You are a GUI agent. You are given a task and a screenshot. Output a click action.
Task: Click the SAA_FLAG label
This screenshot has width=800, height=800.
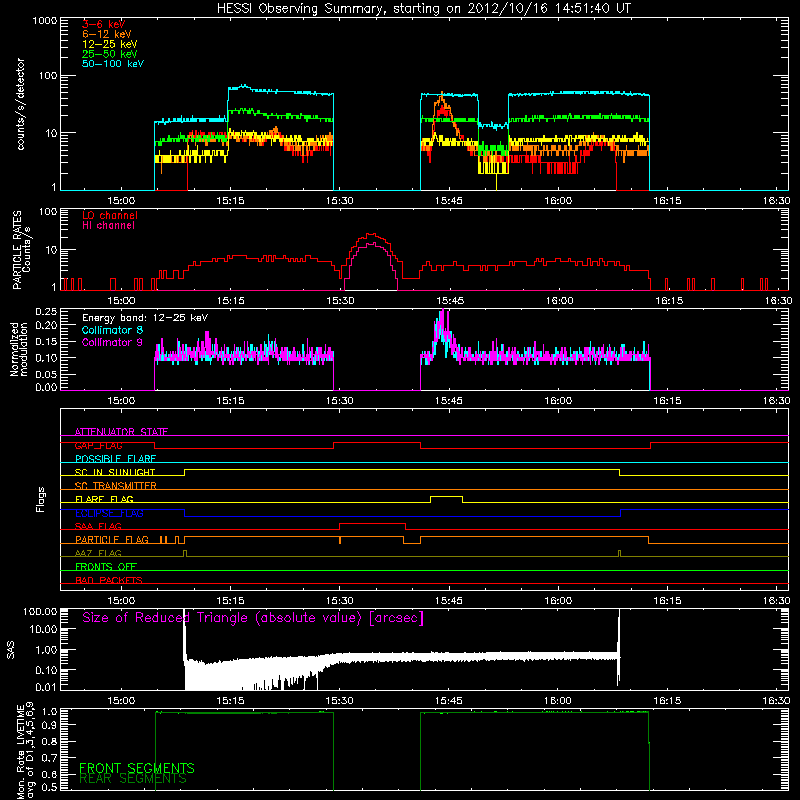[98, 526]
